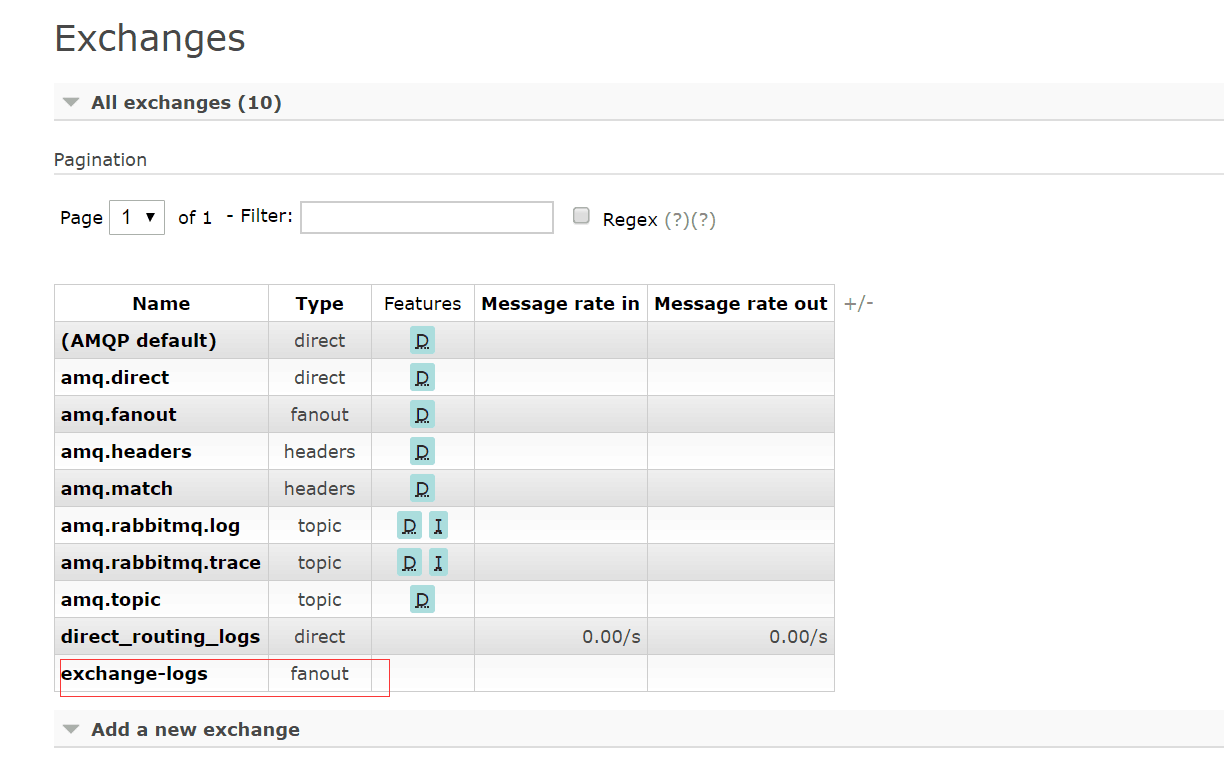Click the first Regex help (?) link
Image resolution: width=1224 pixels, height=766 pixels.
676,220
